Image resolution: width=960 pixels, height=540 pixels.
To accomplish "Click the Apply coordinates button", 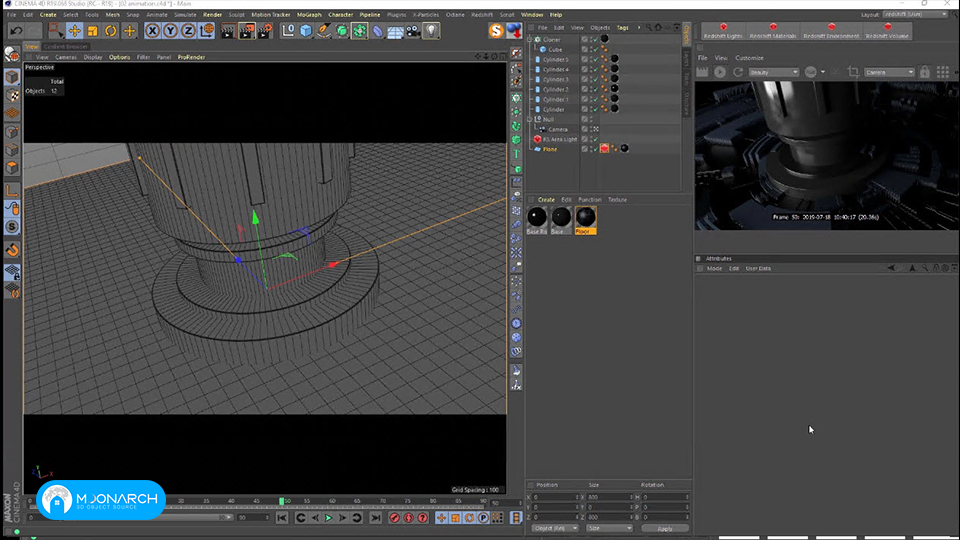I will pyautogui.click(x=665, y=528).
